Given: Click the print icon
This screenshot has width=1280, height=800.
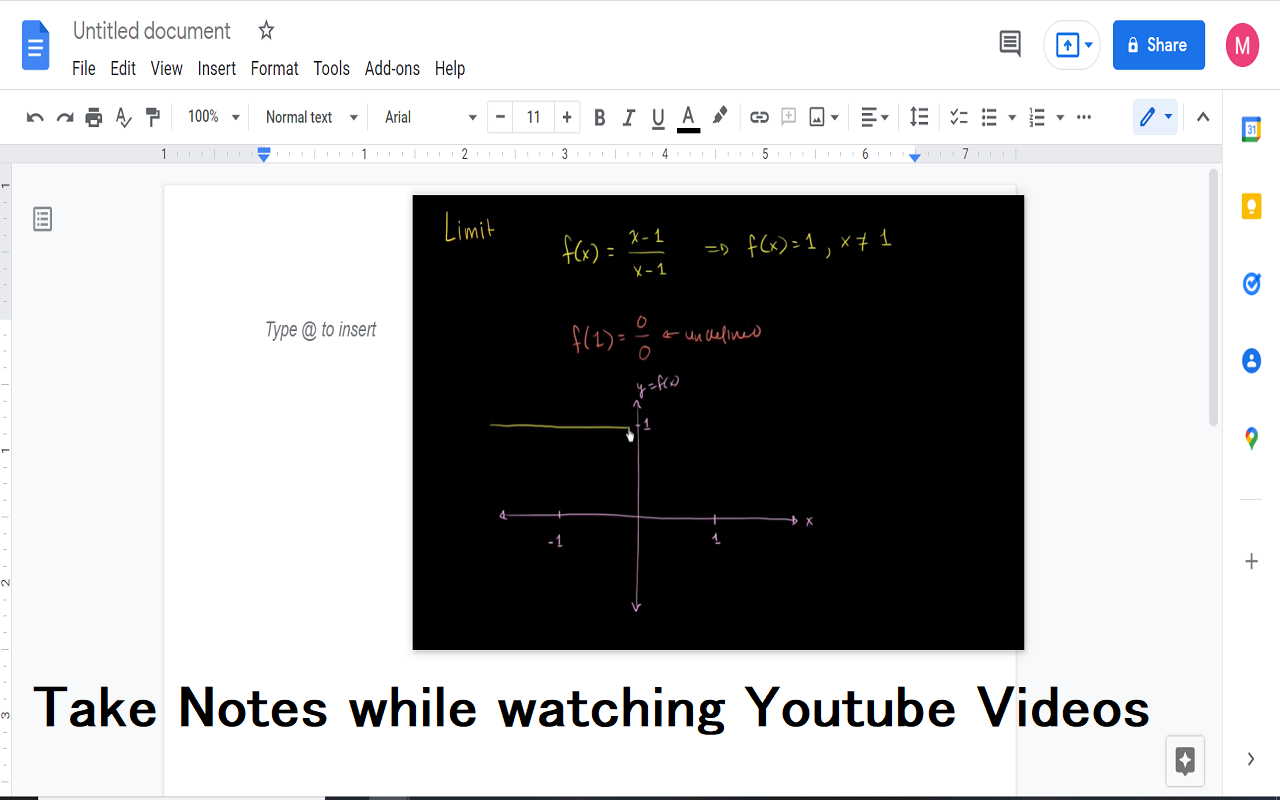Looking at the screenshot, I should pyautogui.click(x=94, y=117).
